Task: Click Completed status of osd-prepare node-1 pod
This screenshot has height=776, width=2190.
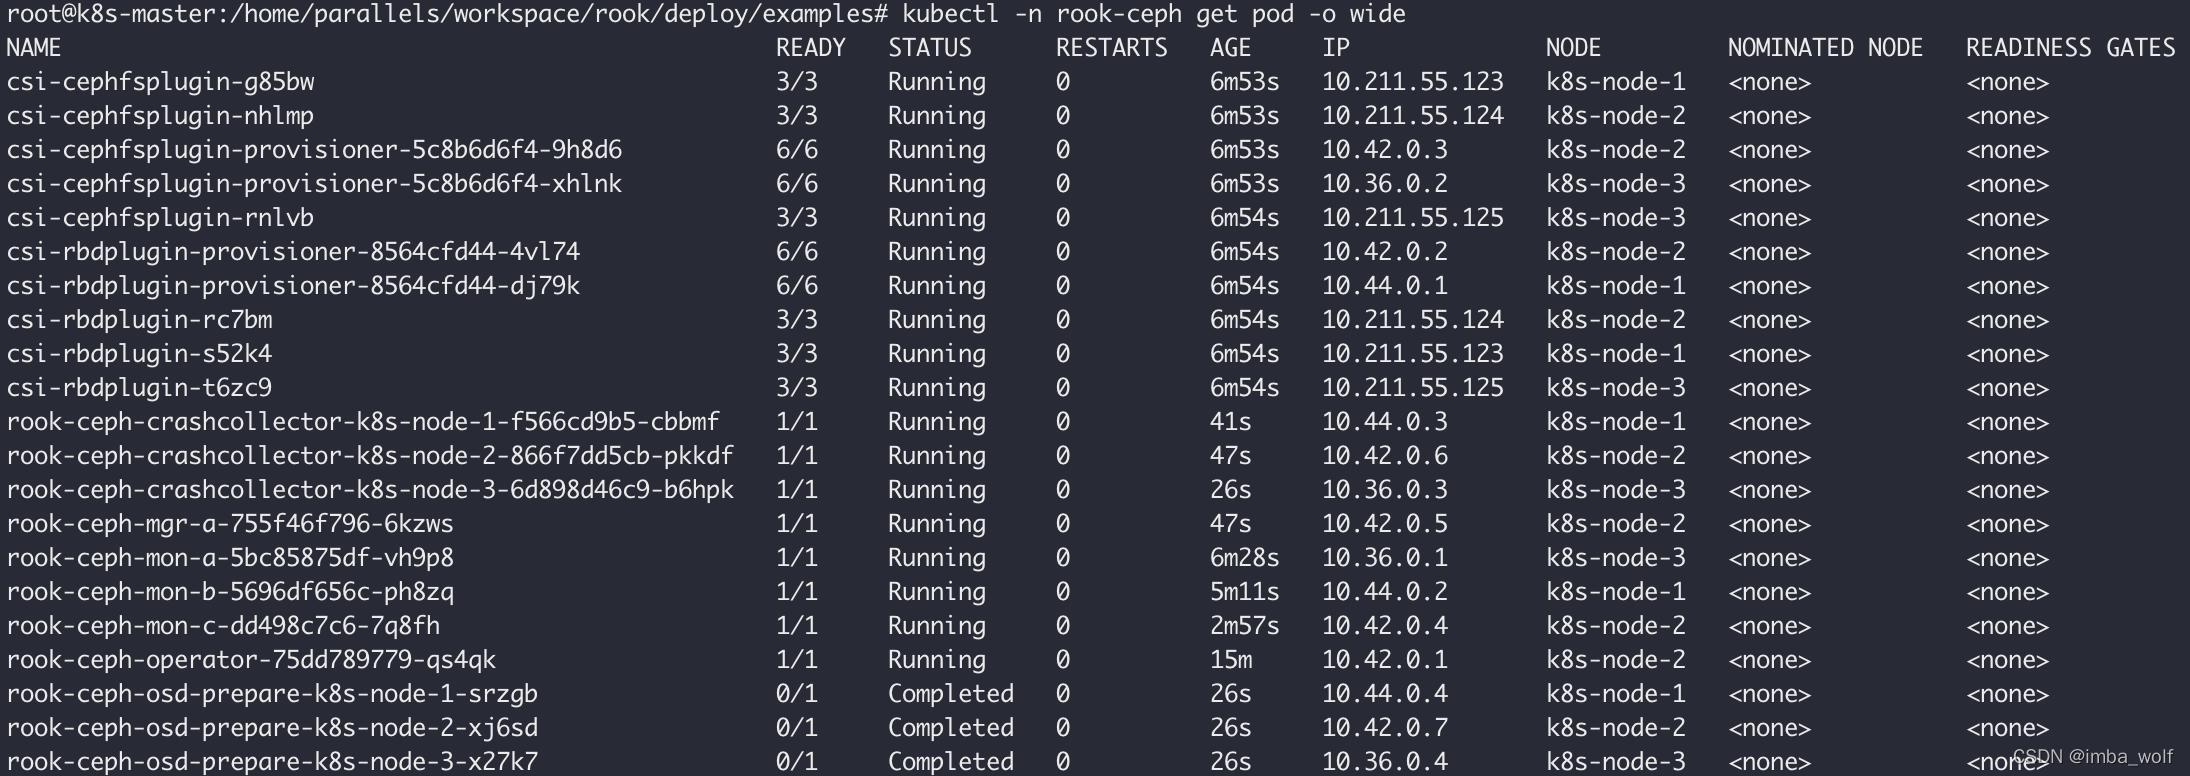Action: click(x=951, y=694)
